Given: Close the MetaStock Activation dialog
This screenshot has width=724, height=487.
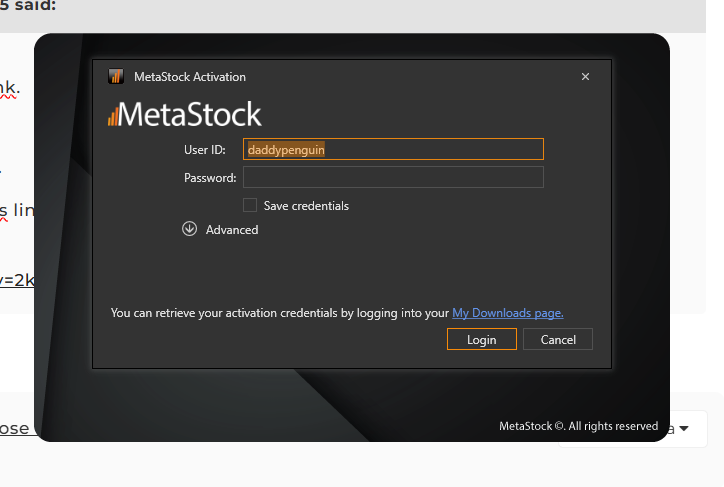Looking at the screenshot, I should click(x=585, y=77).
